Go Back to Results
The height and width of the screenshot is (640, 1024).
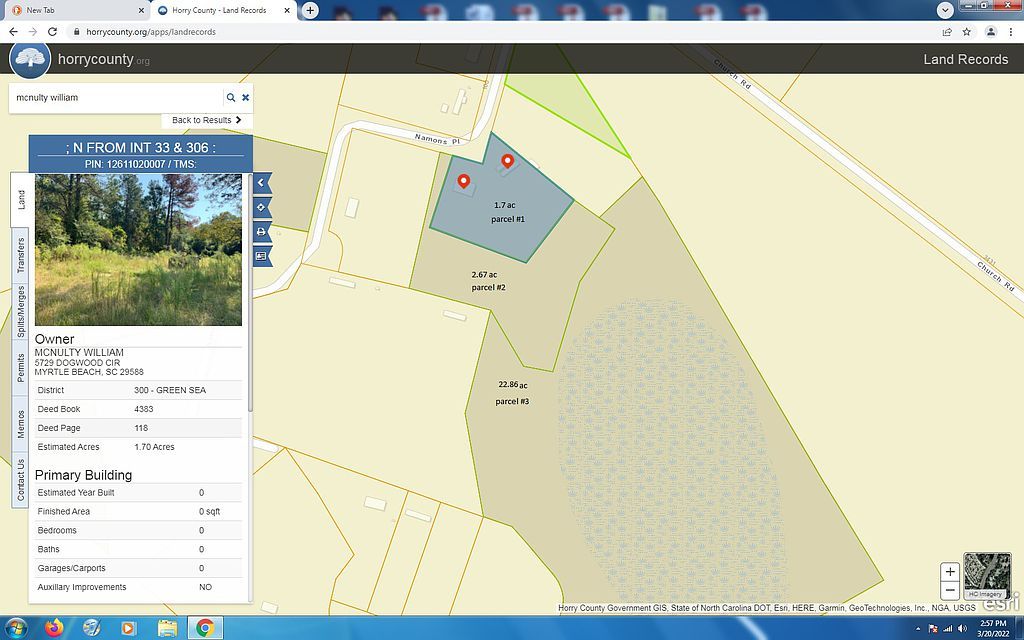point(206,120)
